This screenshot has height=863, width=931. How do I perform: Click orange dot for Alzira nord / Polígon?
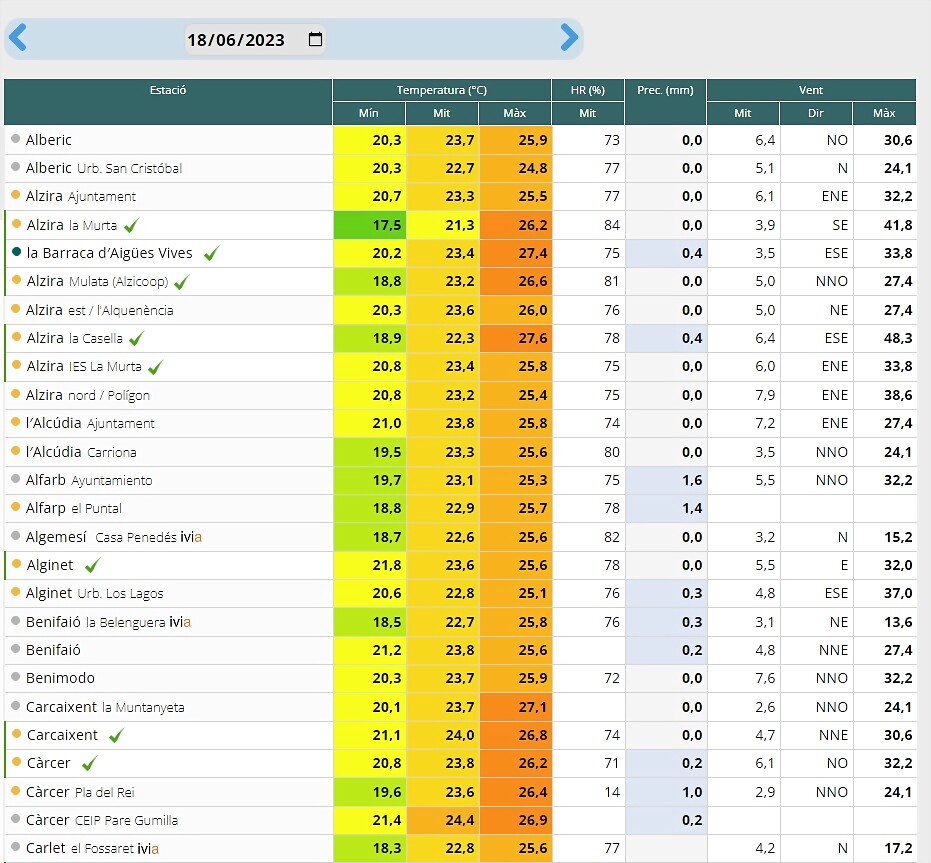tap(16, 394)
